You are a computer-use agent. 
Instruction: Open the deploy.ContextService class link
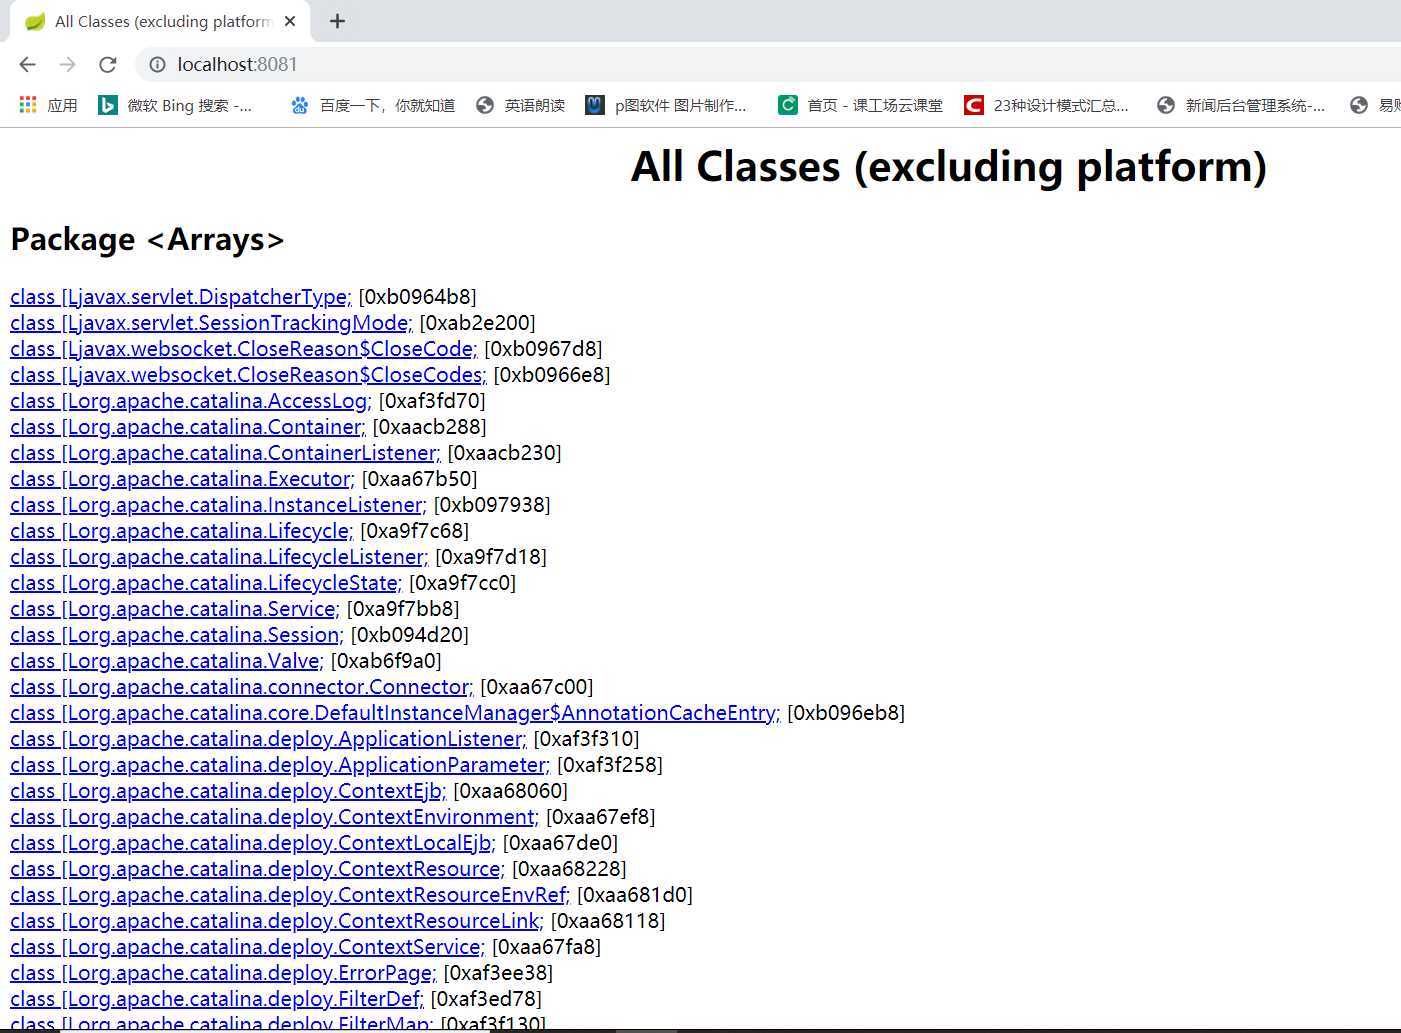[x=248, y=947]
